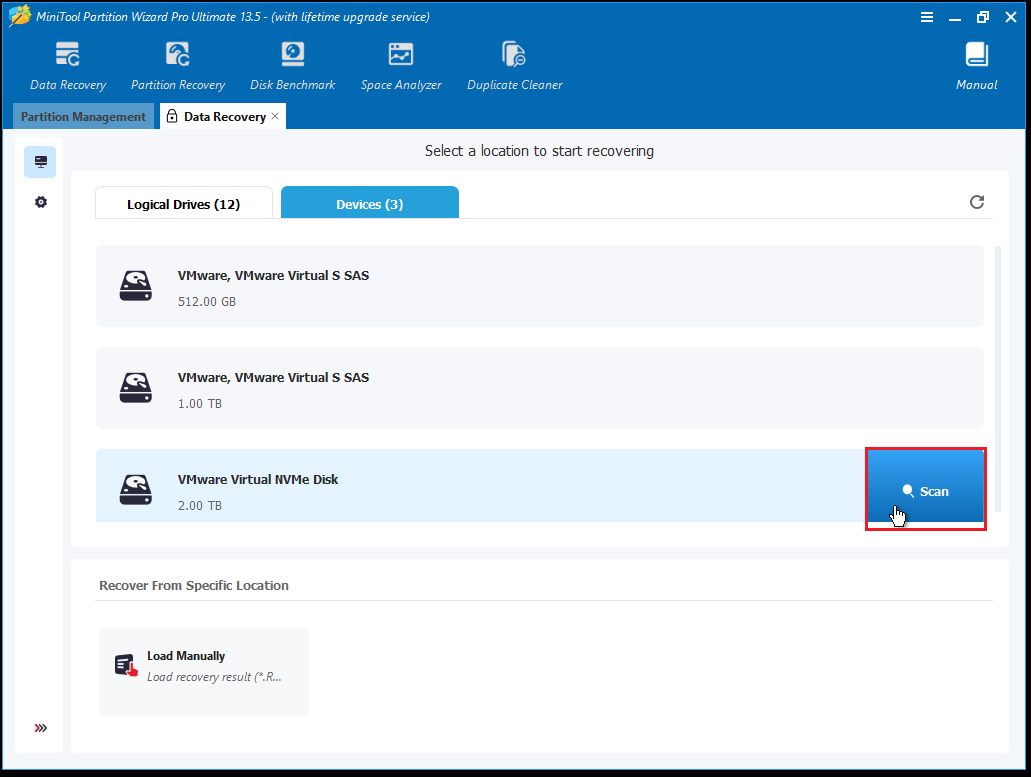Image resolution: width=1031 pixels, height=777 pixels.
Task: Click the MiniTool app logo icon
Action: point(19,16)
